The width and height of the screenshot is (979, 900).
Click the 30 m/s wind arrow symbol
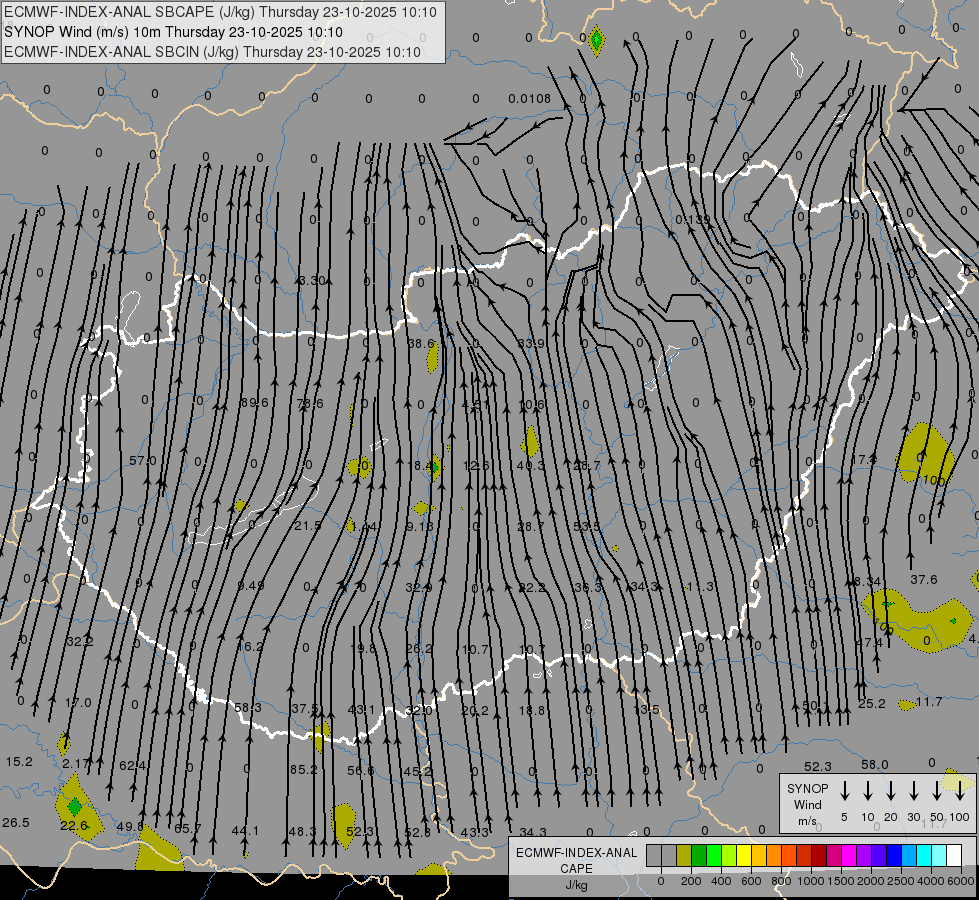[x=913, y=791]
